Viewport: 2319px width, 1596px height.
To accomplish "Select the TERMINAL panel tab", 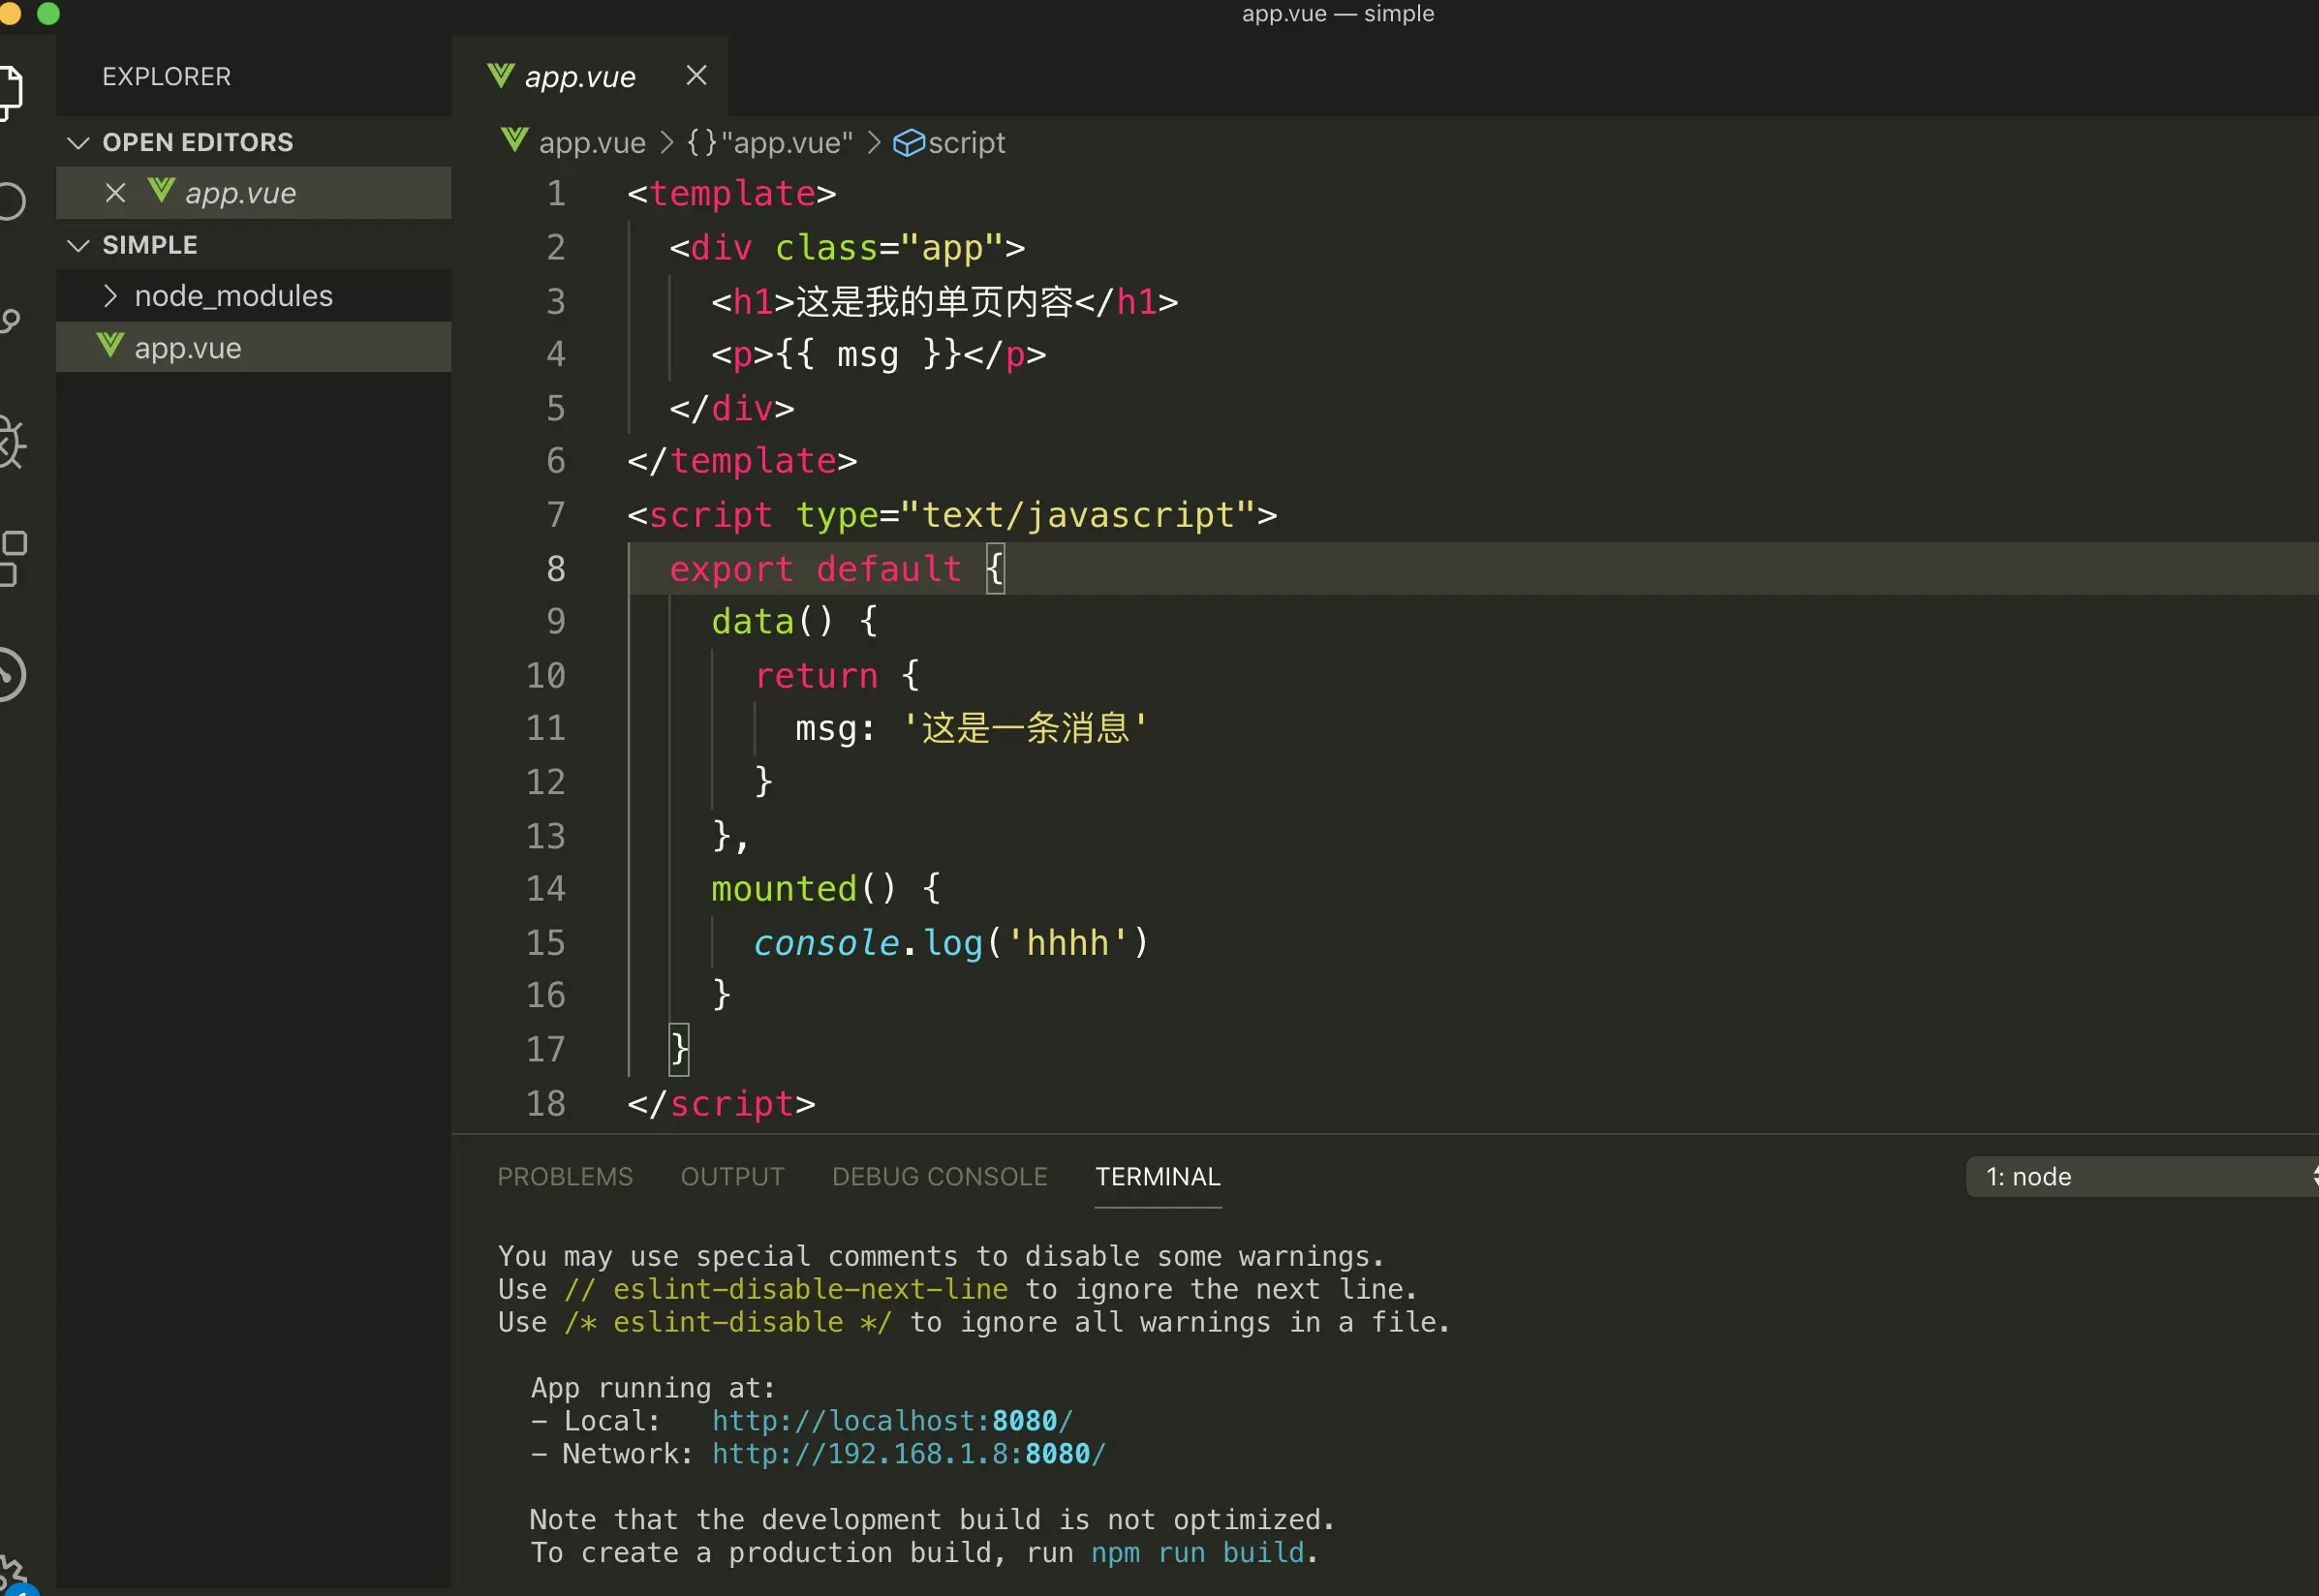I will tap(1157, 1177).
